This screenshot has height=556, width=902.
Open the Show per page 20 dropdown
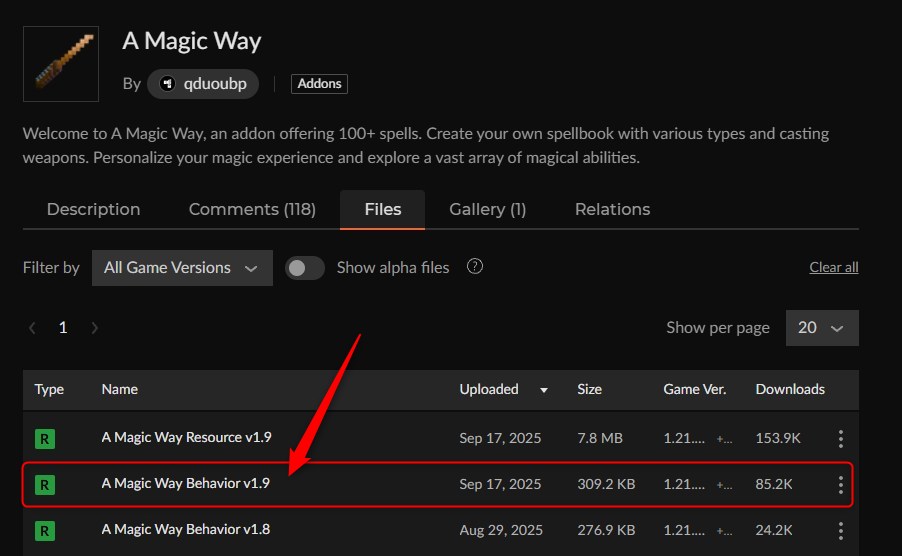click(821, 328)
